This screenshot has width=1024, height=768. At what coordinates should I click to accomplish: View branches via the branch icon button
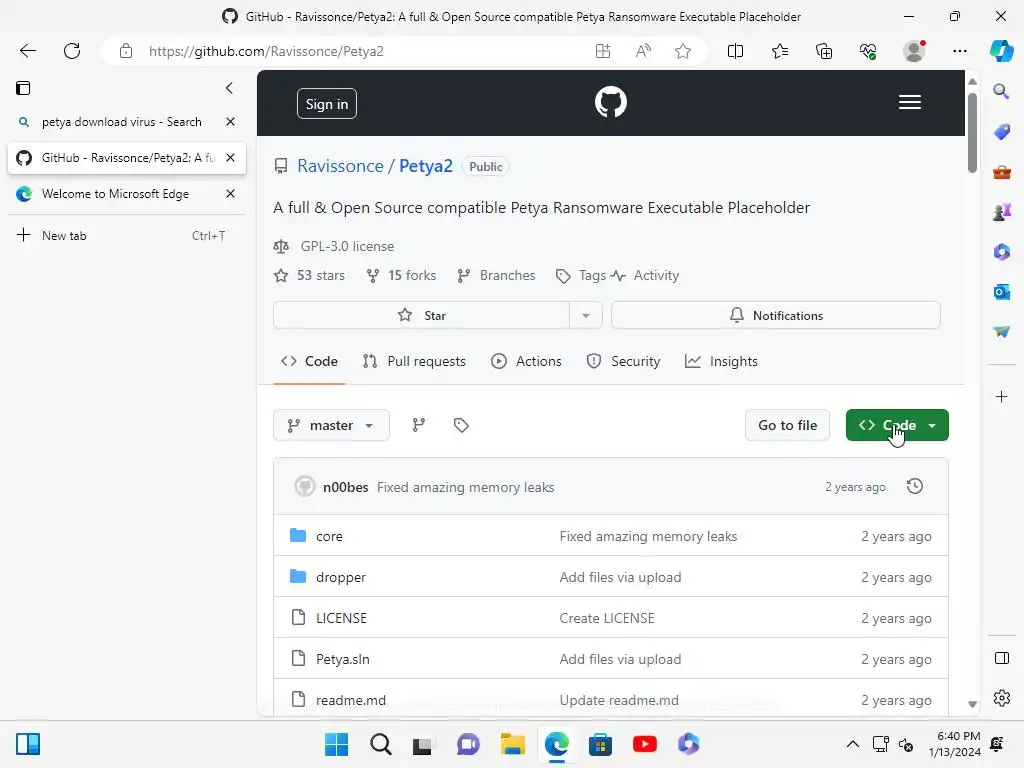419,425
